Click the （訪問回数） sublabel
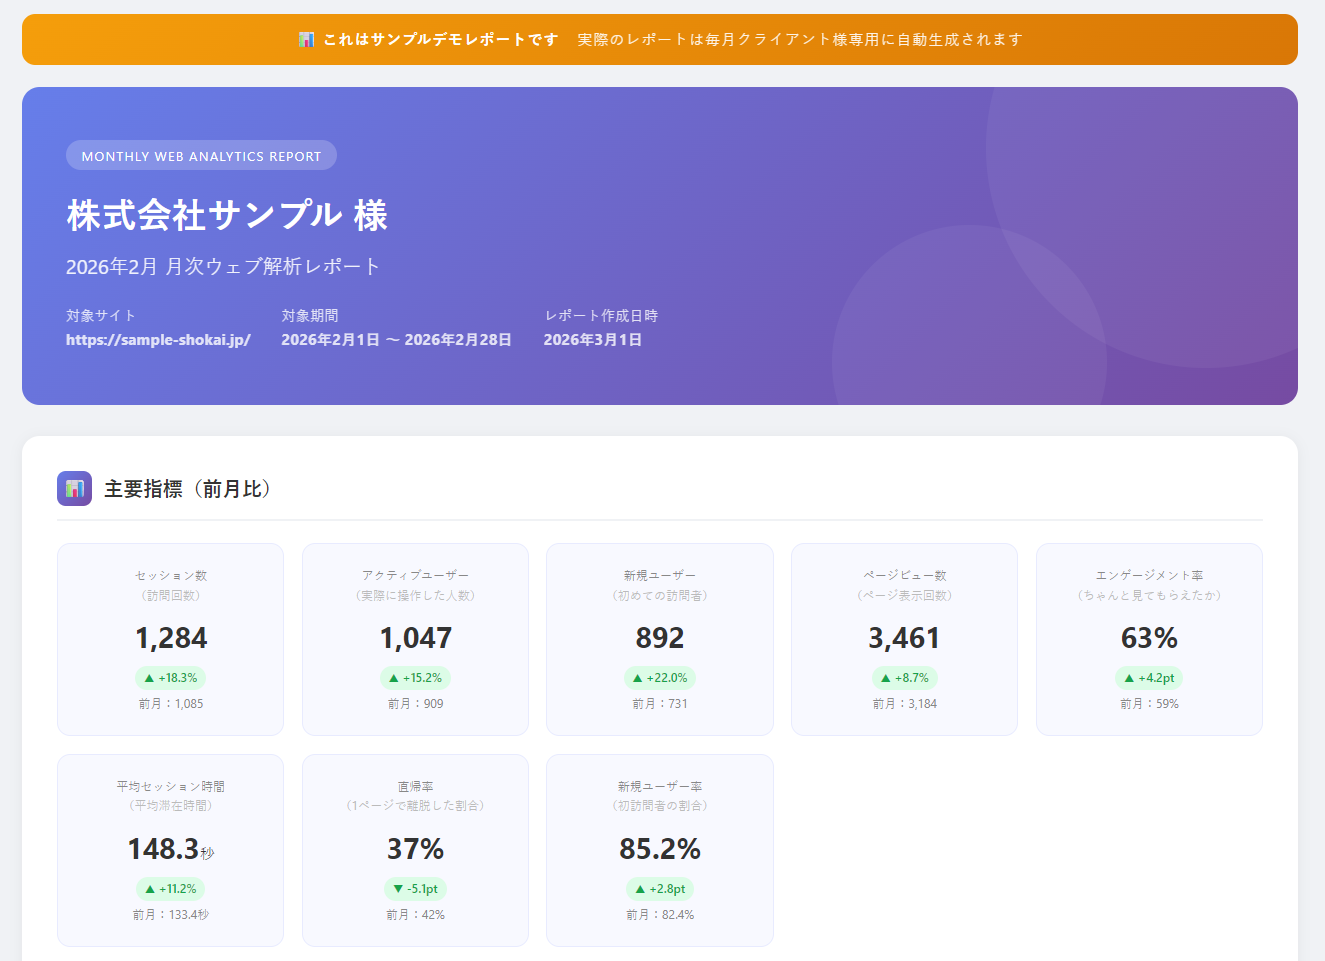This screenshot has height=961, width=1325. click(x=171, y=595)
